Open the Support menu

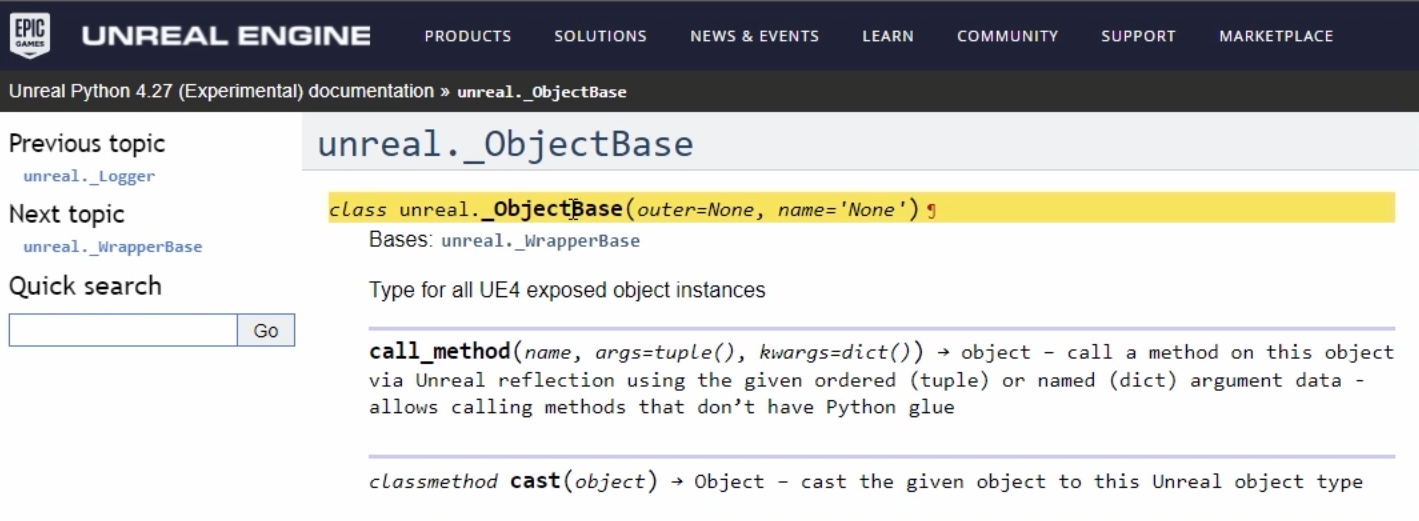pos(1138,36)
